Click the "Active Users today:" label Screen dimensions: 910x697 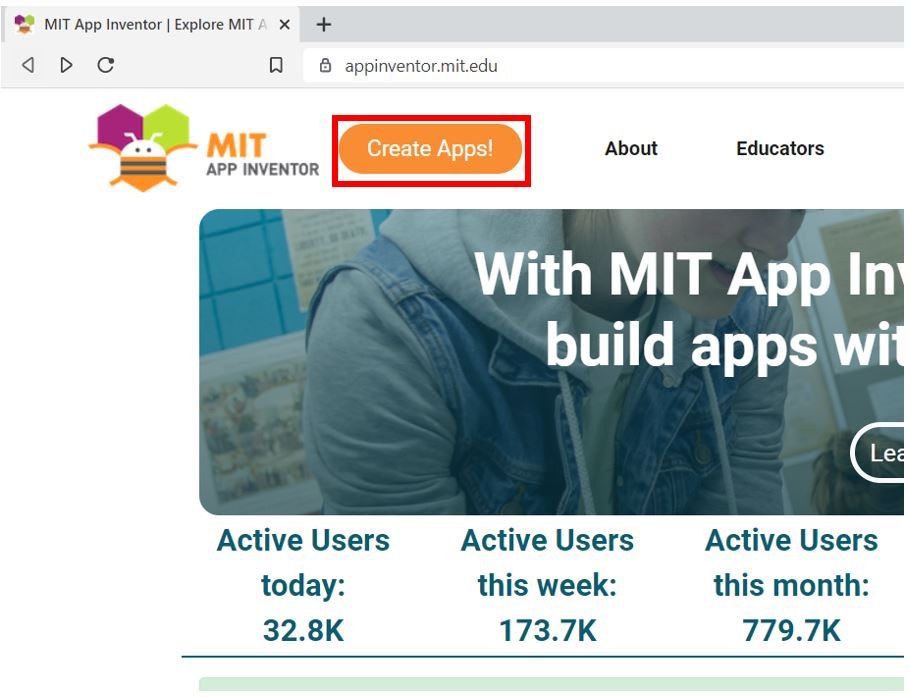click(303, 562)
